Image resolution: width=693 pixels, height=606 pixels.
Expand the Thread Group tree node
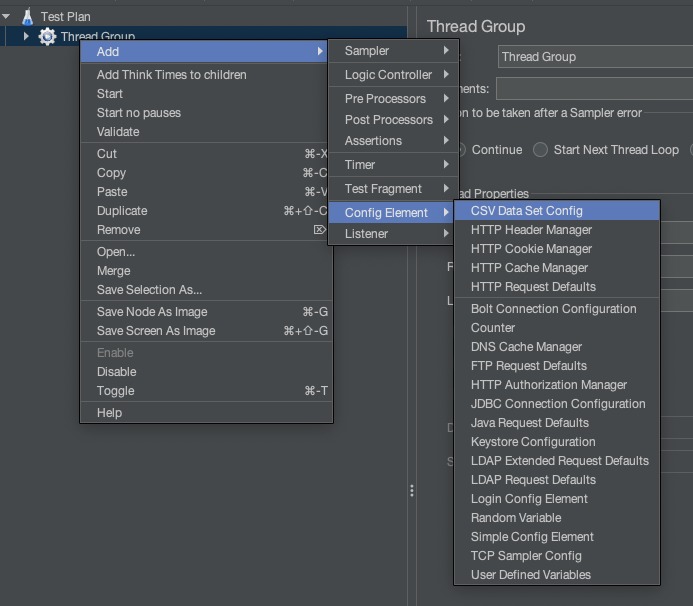26,36
